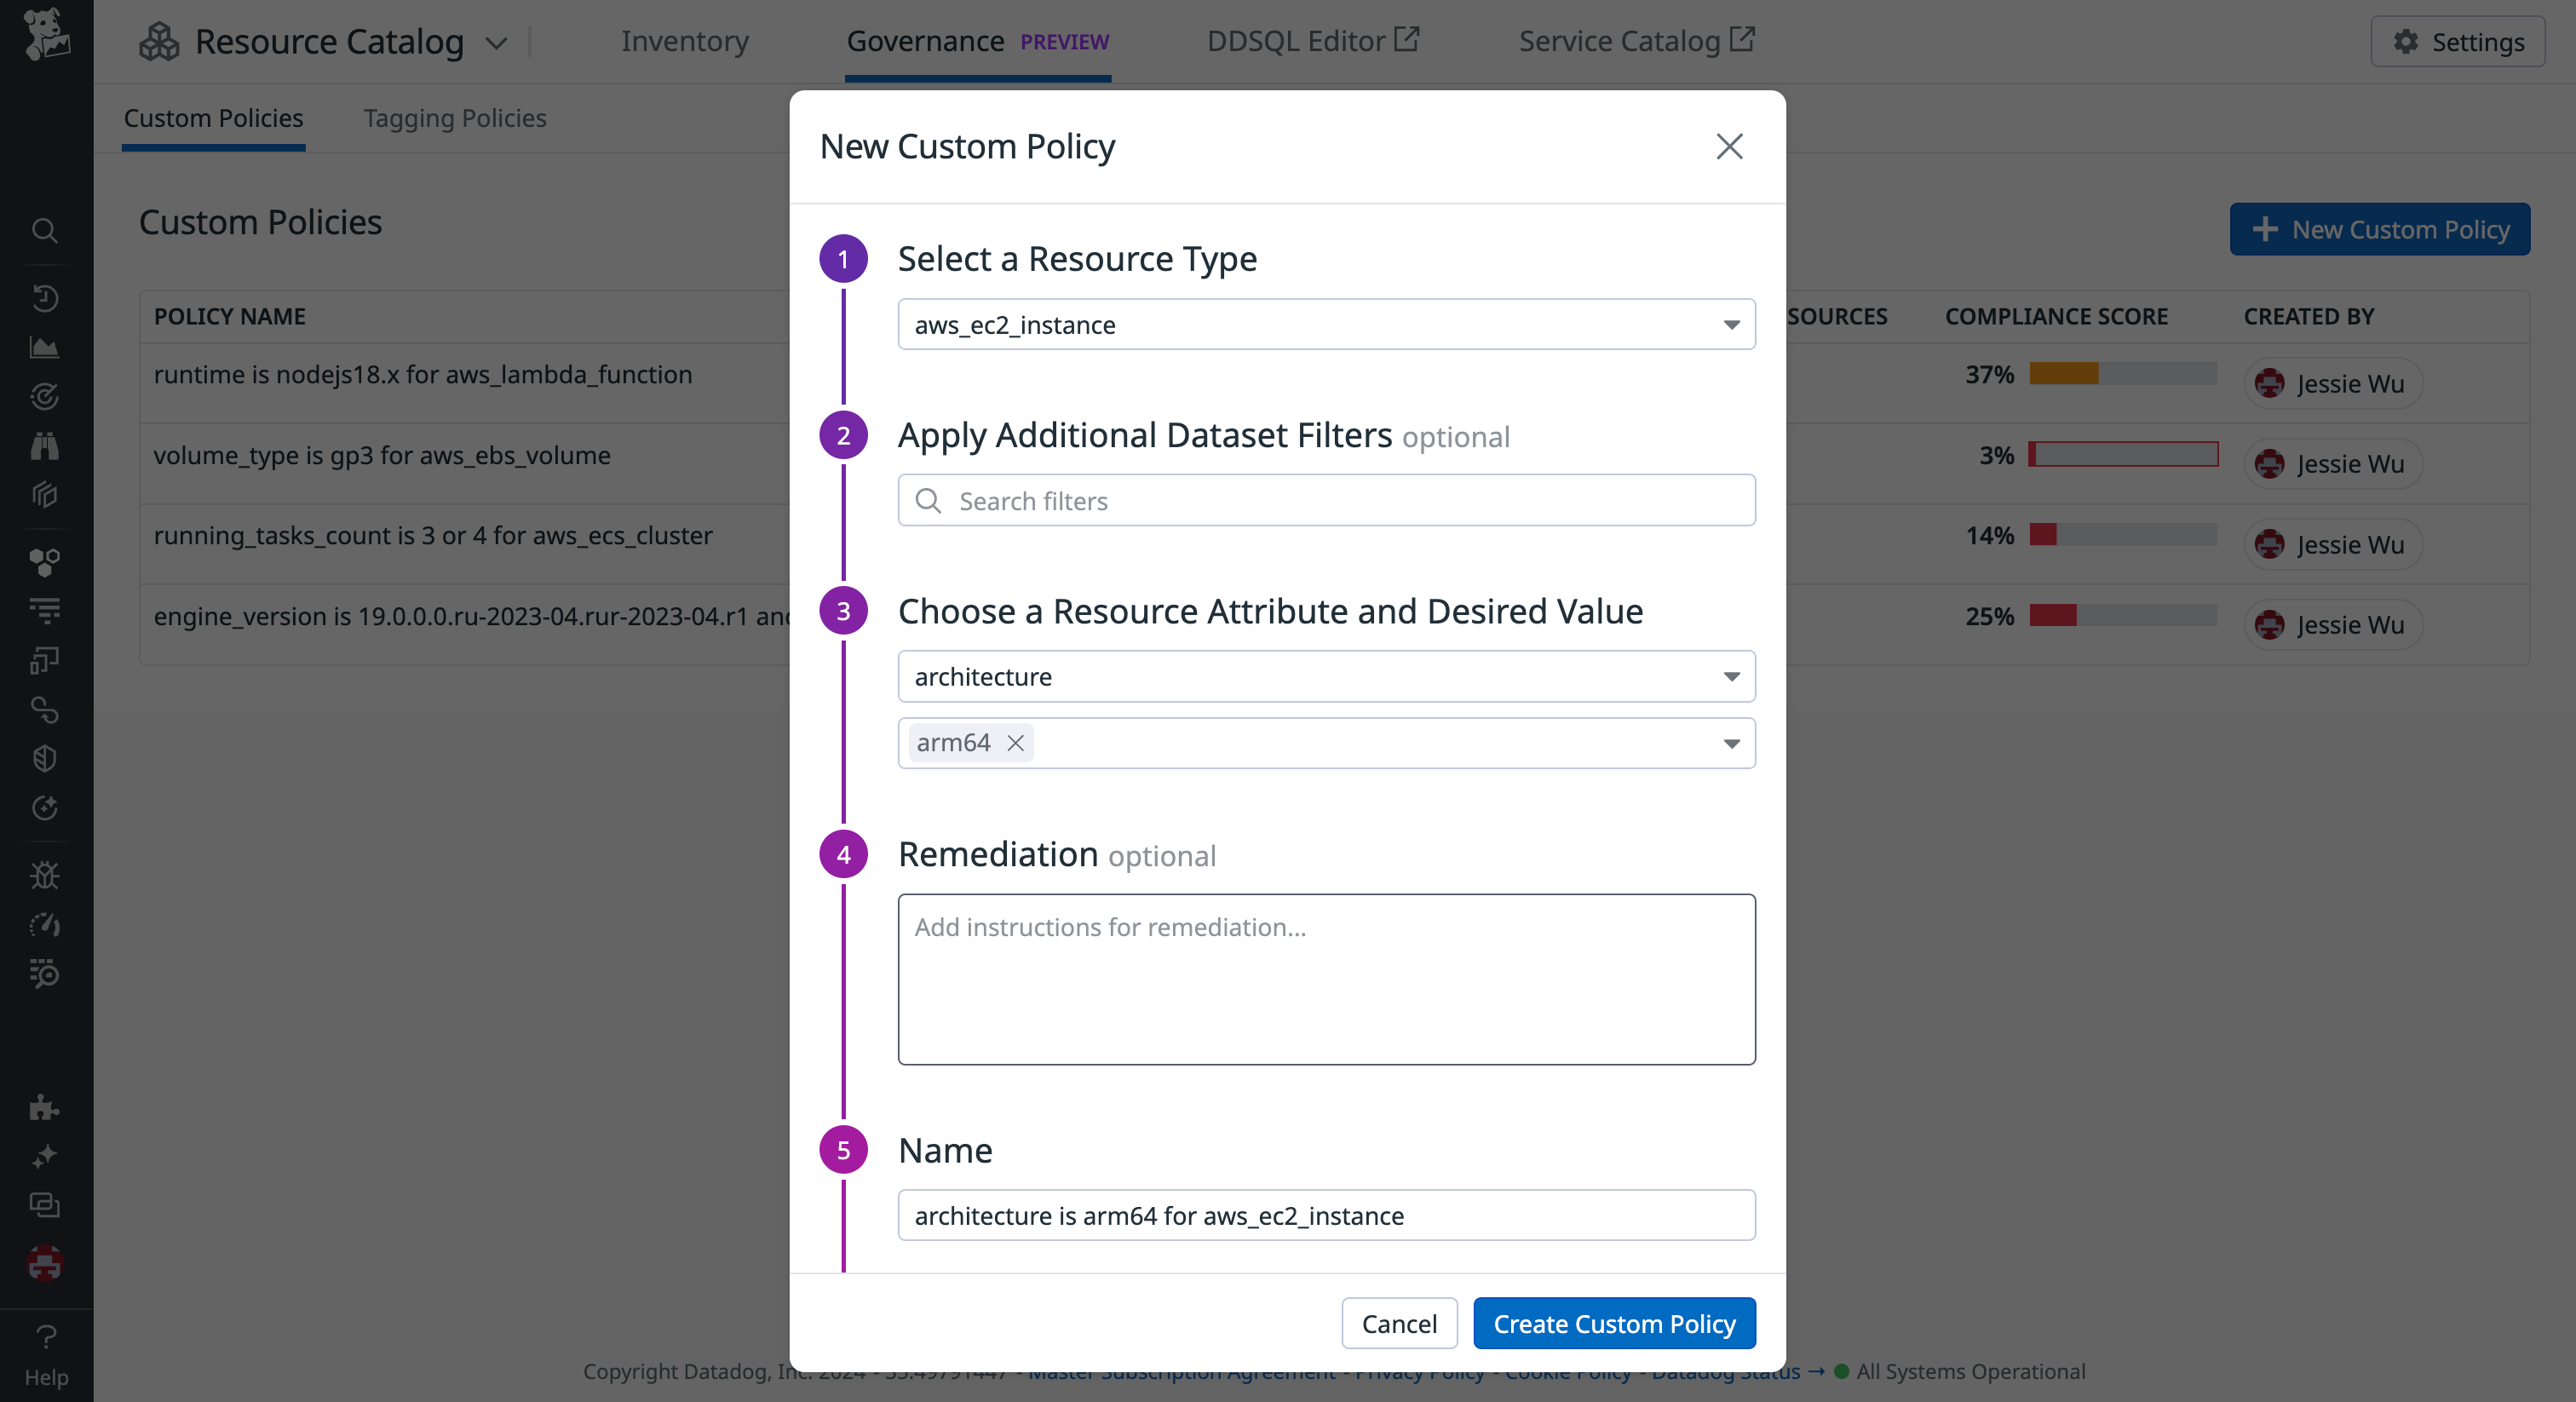This screenshot has height=1402, width=2576.
Task: Open the Metrics graph icon in sidebar
Action: [x=45, y=347]
